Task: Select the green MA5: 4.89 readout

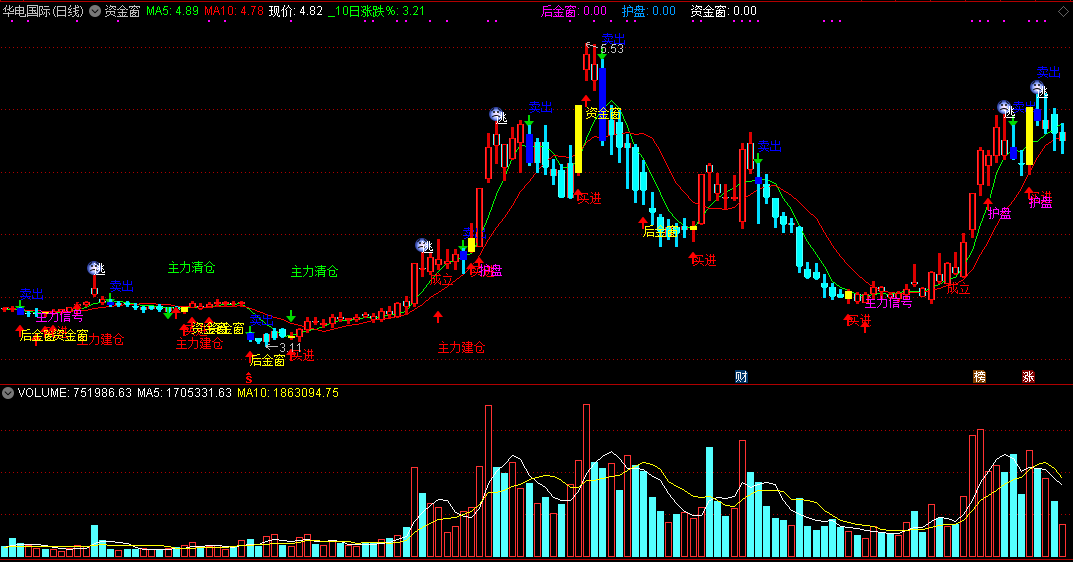Action: tap(172, 11)
